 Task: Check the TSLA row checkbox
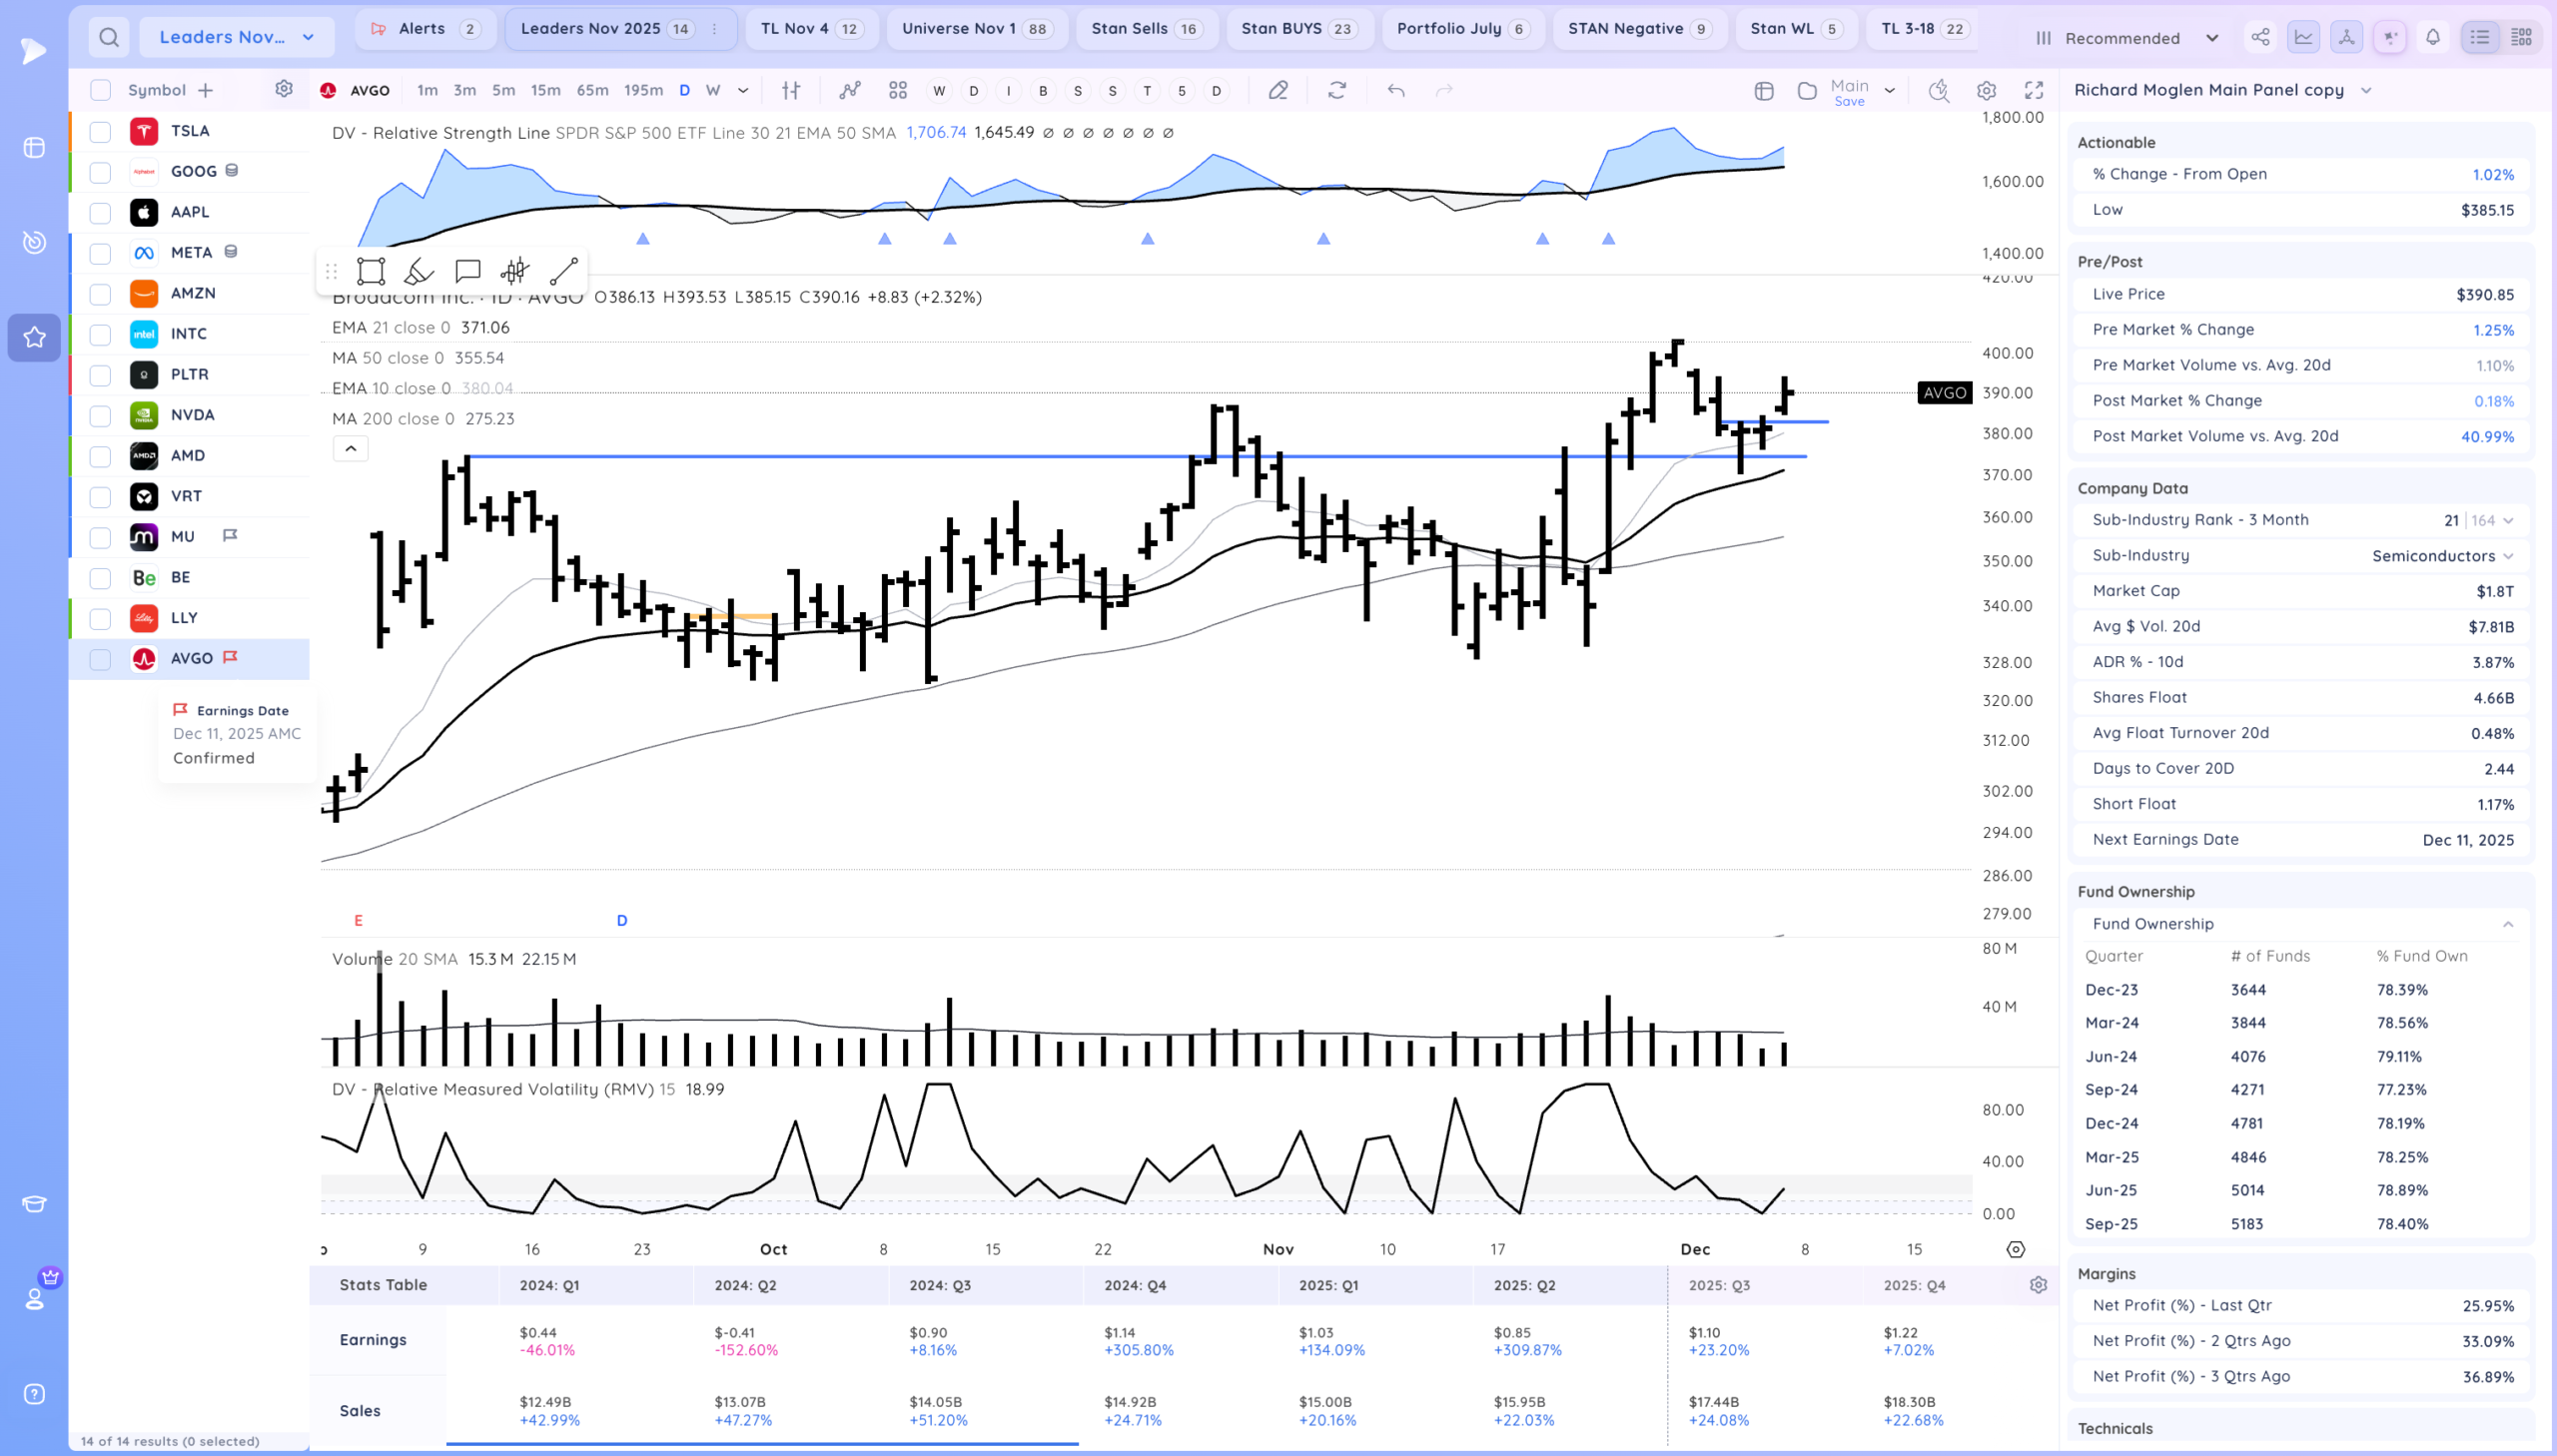click(x=100, y=131)
